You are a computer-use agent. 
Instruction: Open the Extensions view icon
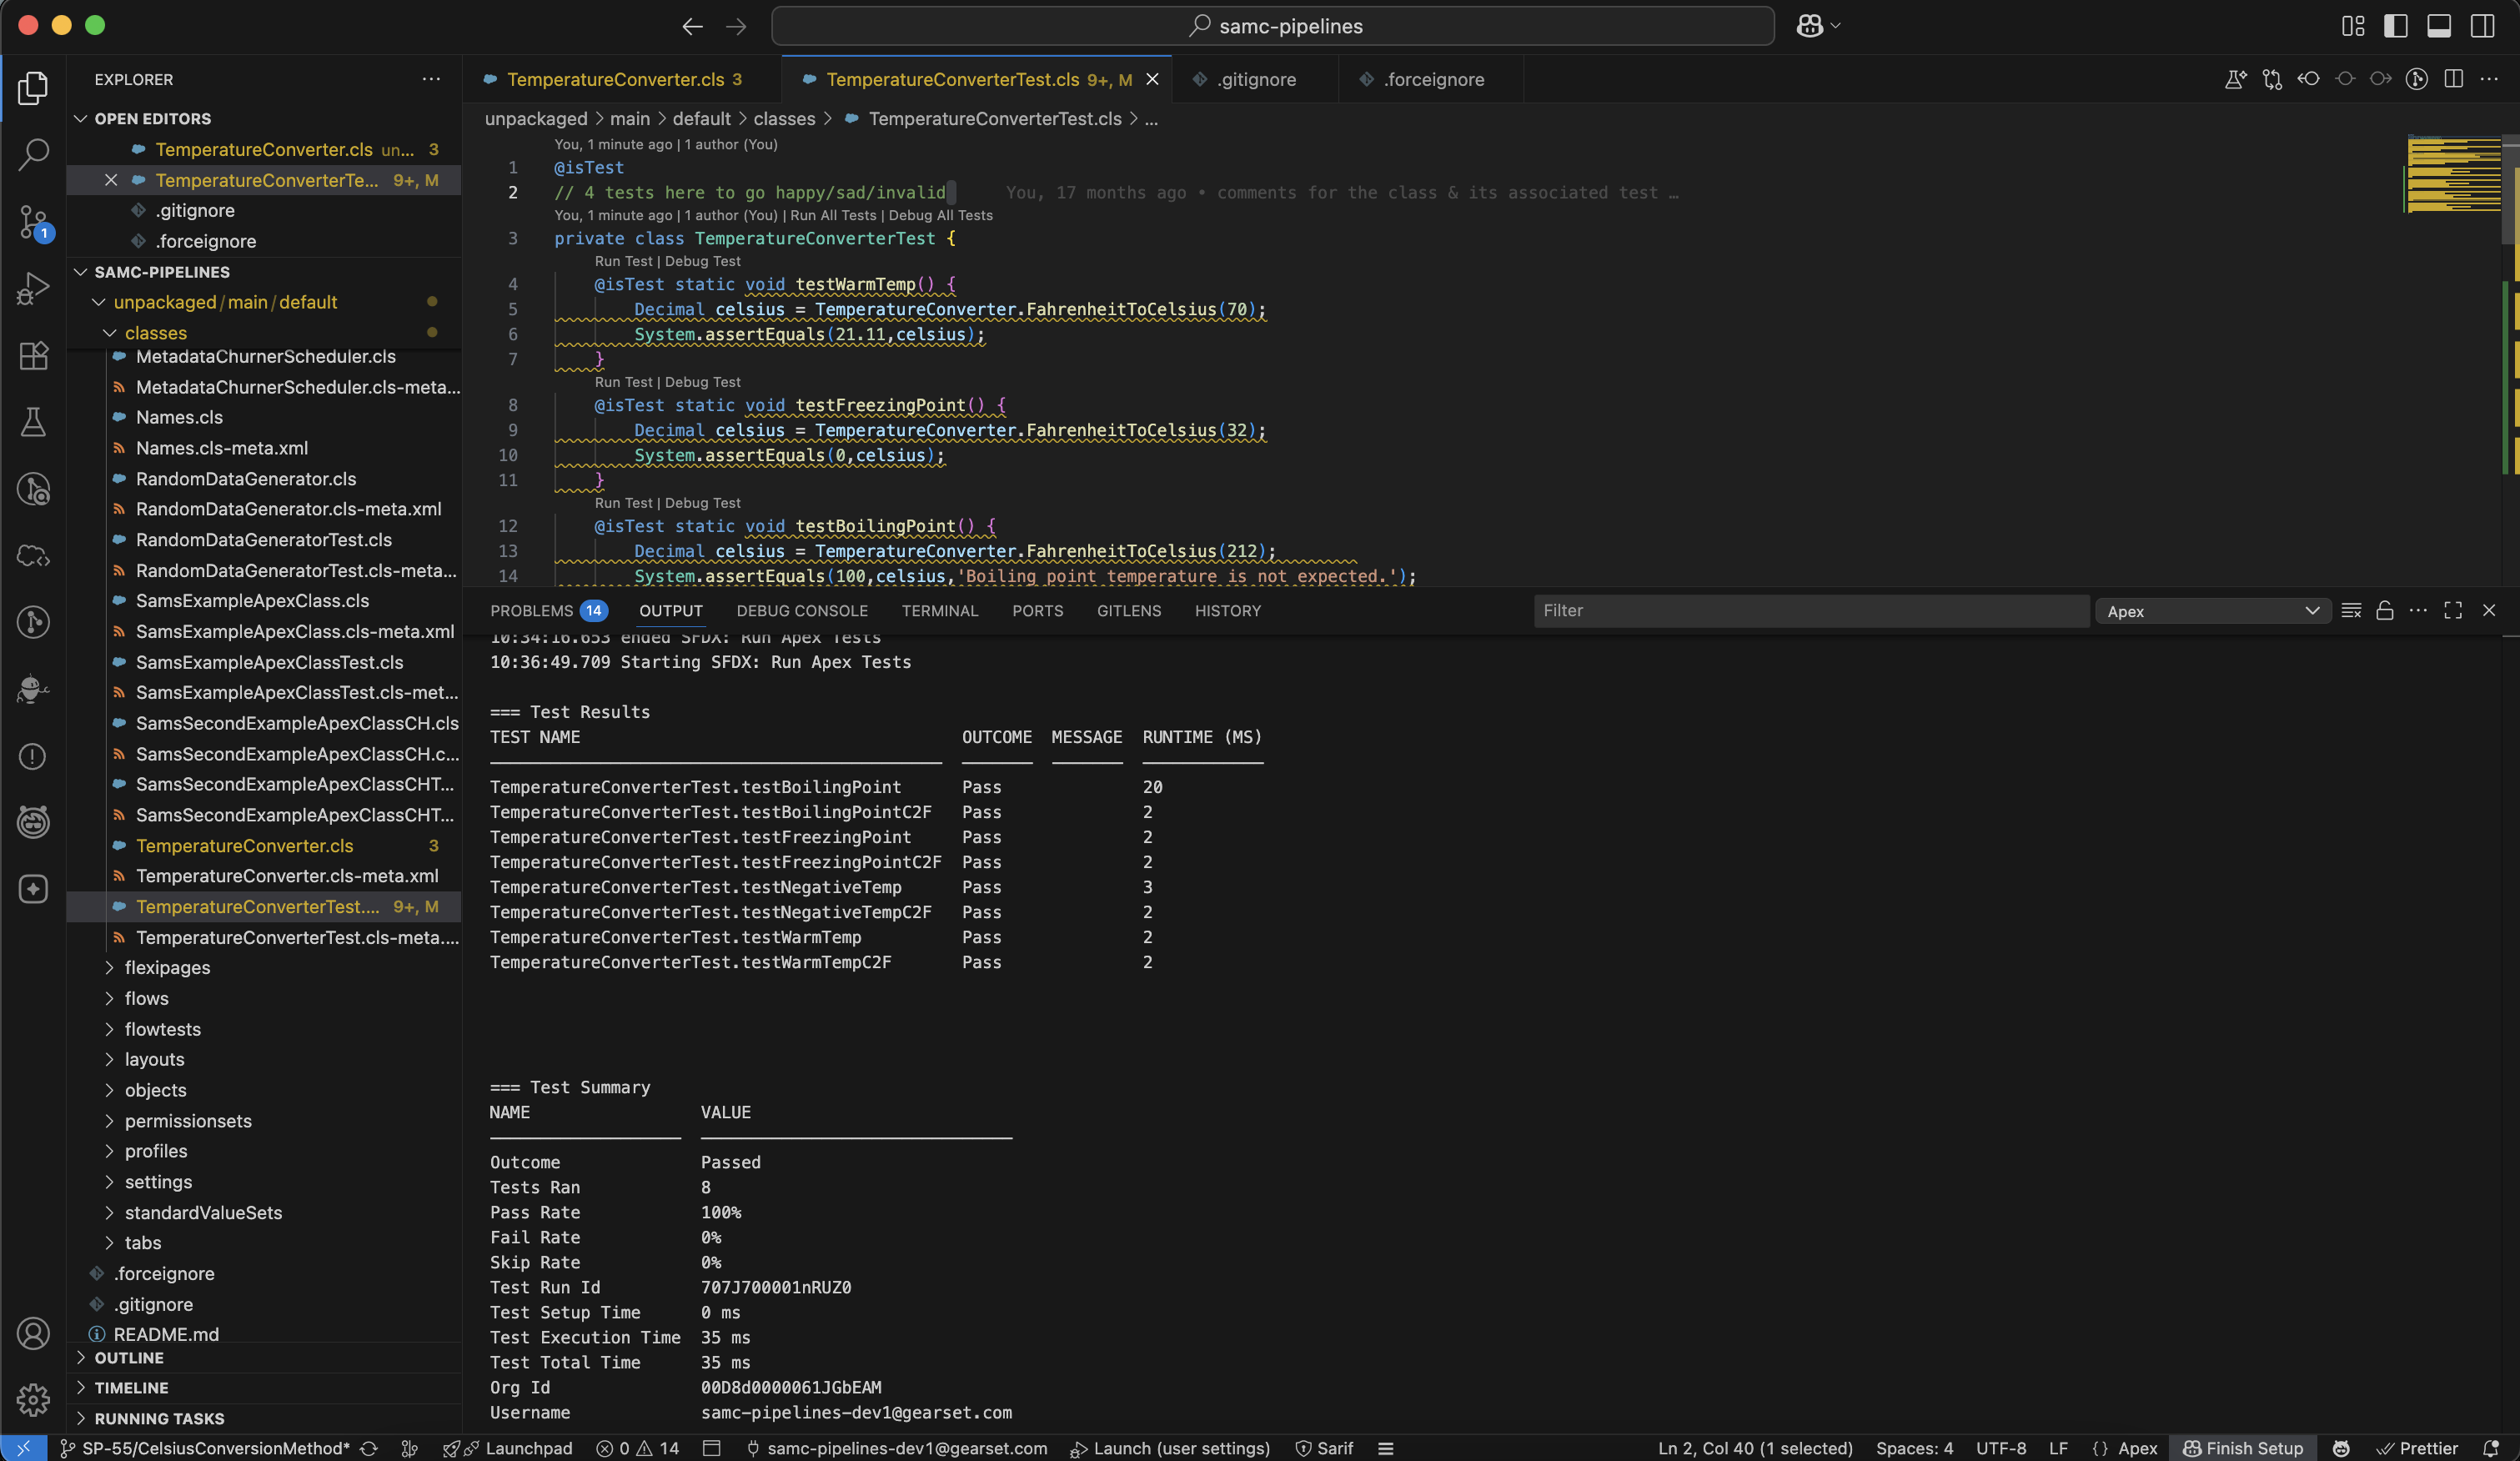click(33, 355)
